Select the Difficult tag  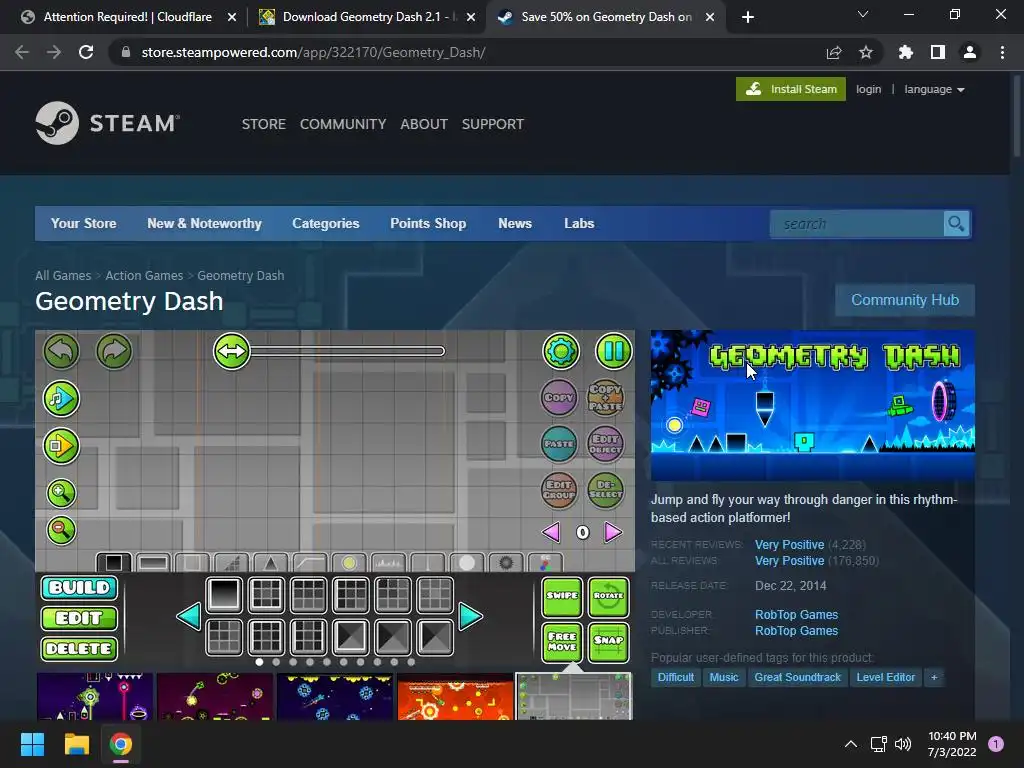(676, 677)
